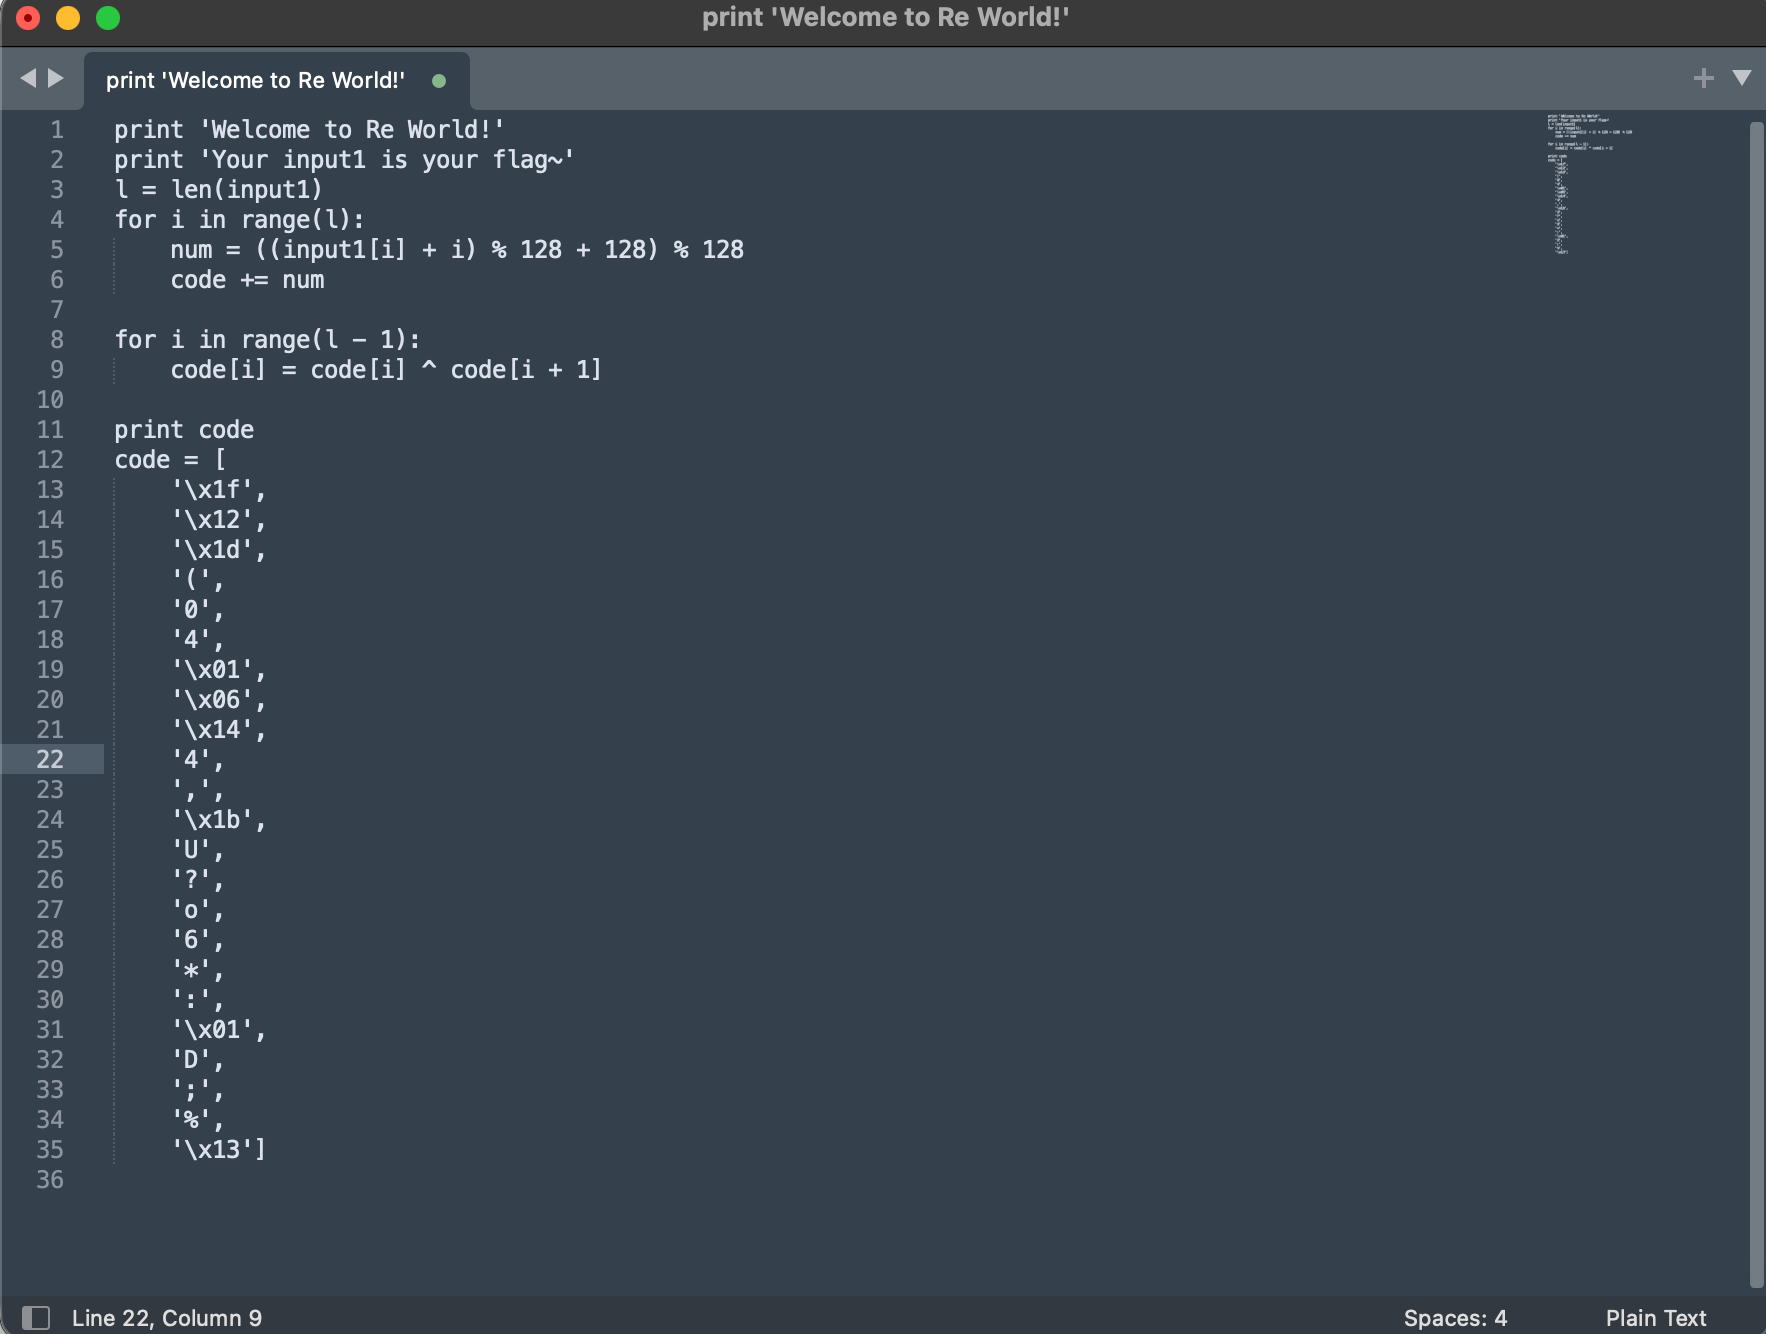Place cursor on "for i in range(l):" line

[239, 220]
